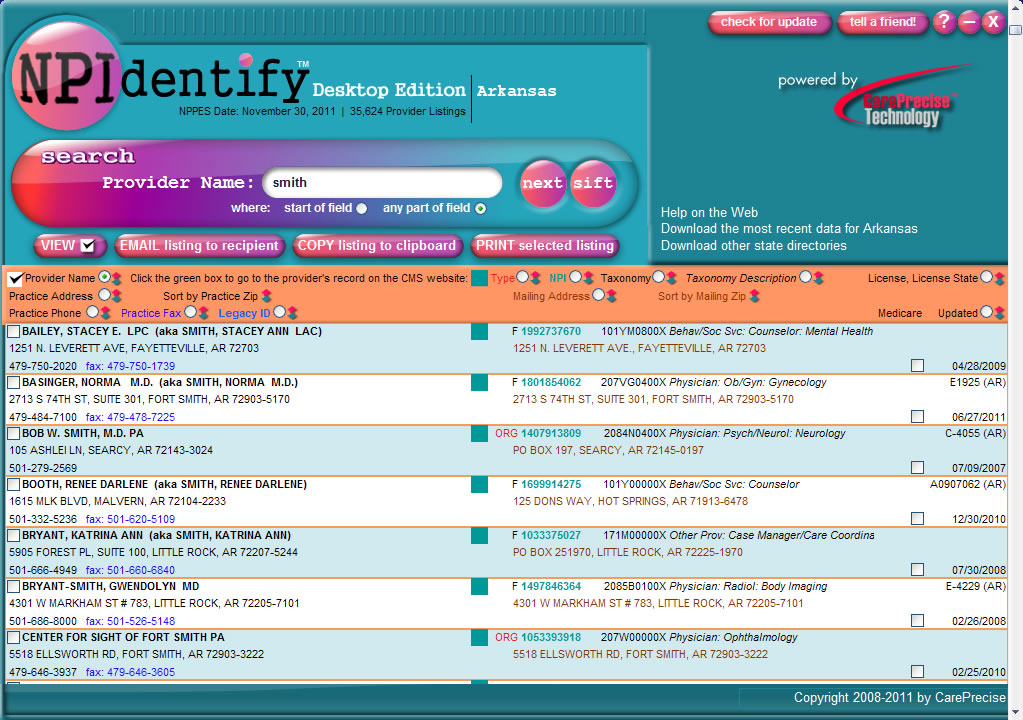
Task: Click 'COPY listing to clipboard' button
Action: [x=377, y=246]
